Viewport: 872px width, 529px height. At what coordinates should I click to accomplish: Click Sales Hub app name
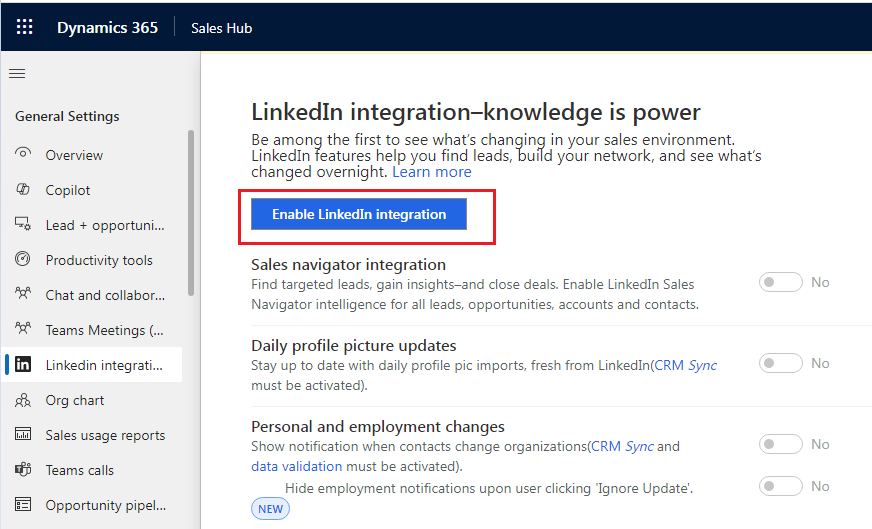(221, 28)
